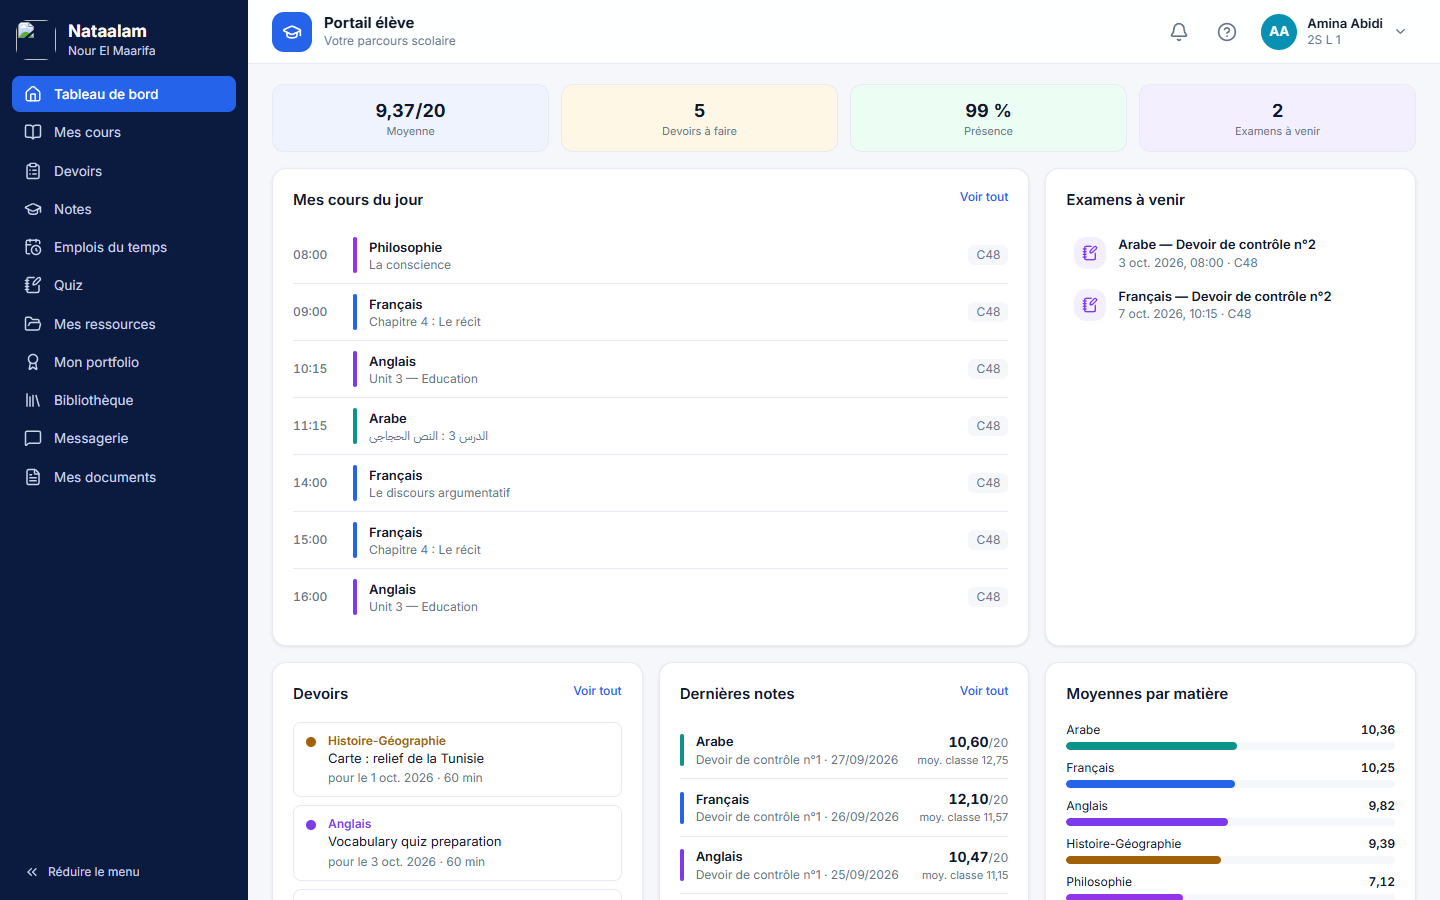Click the exam icon for Arabe contrôle
This screenshot has height=900, width=1440.
coord(1090,253)
